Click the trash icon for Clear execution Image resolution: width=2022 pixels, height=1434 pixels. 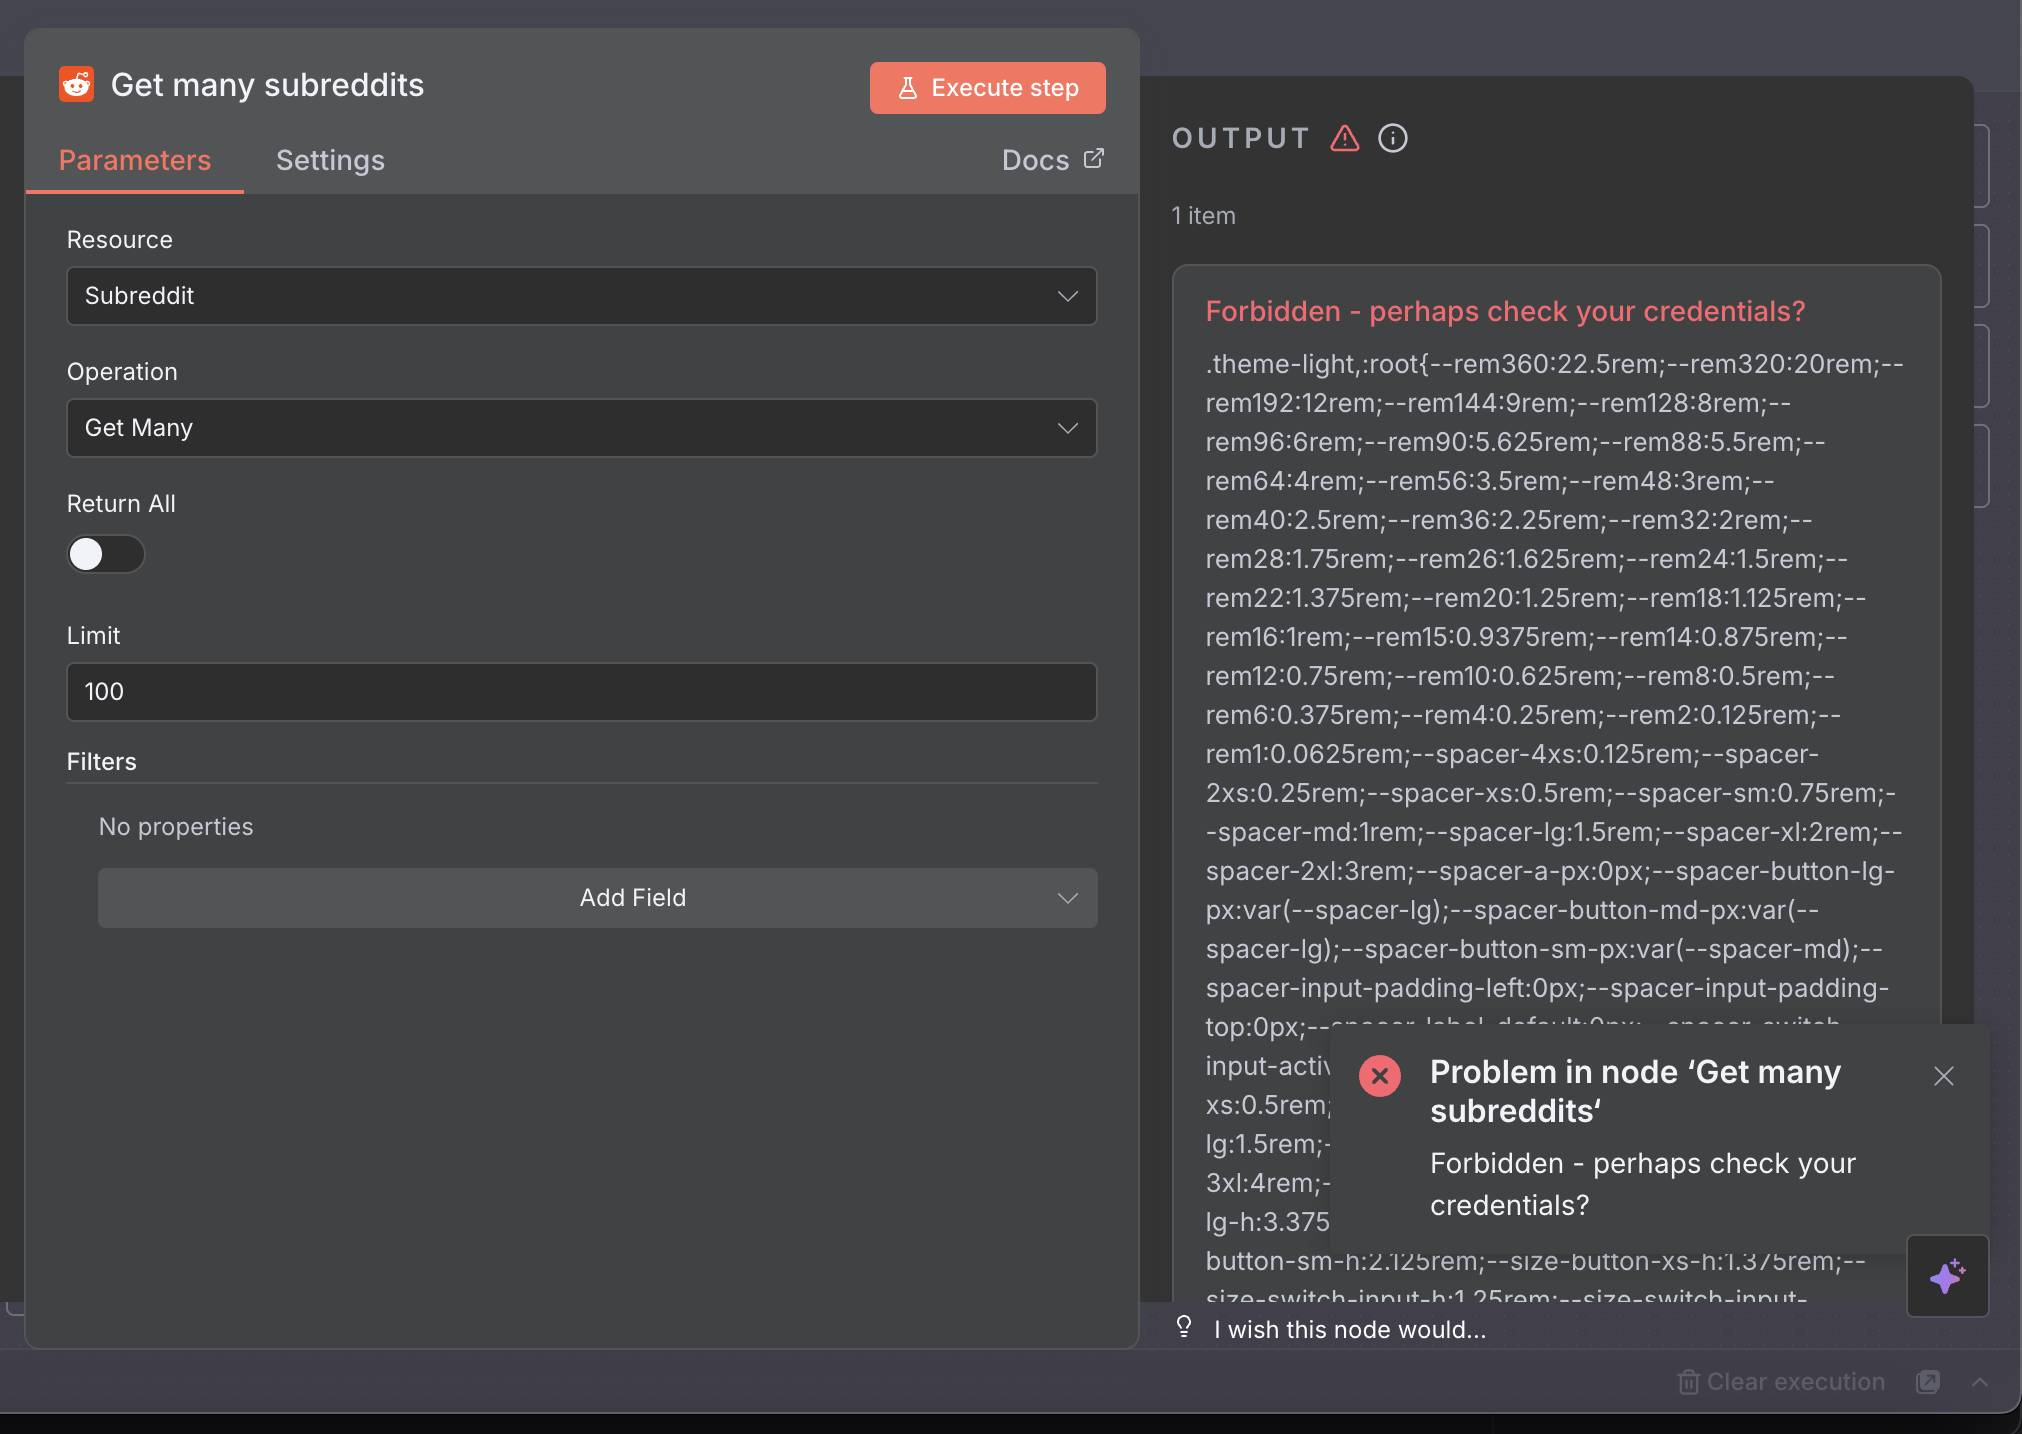pos(1688,1382)
